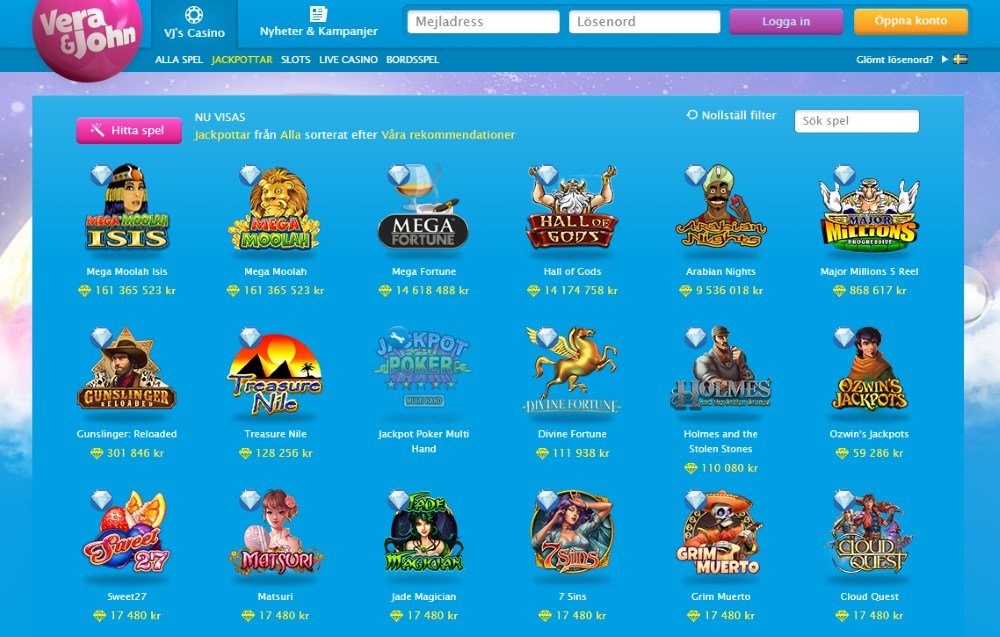Open the Divine Fortune pegasus icon

(572, 369)
